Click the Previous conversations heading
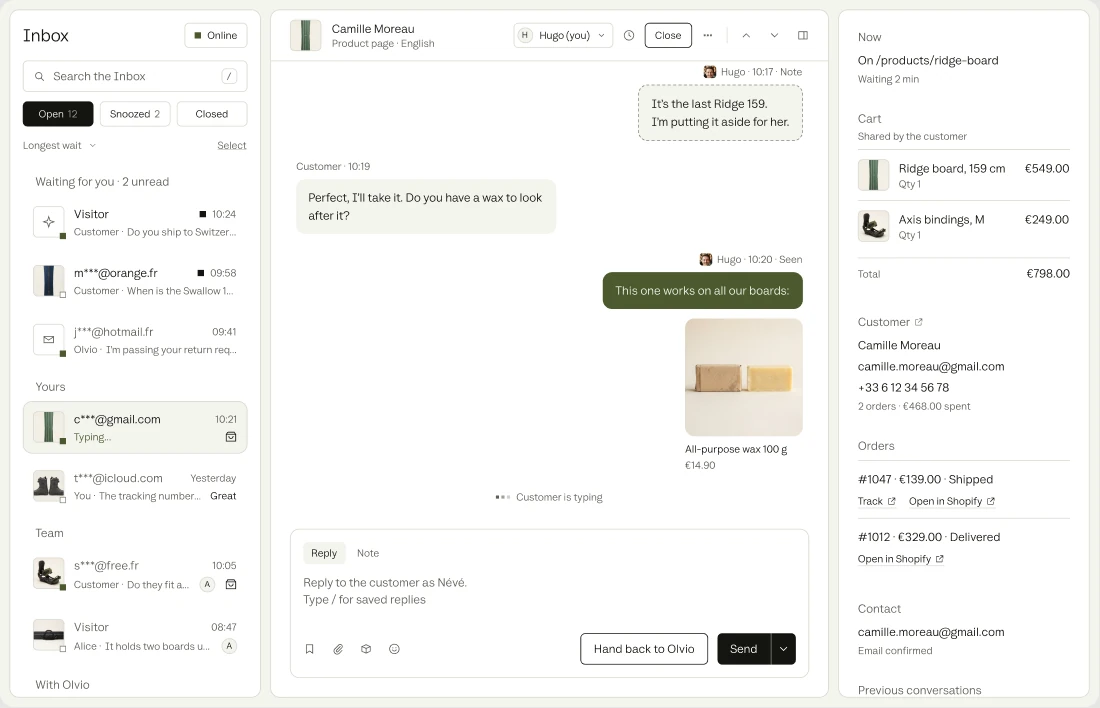Viewport: 1100px width, 708px height. 919,690
